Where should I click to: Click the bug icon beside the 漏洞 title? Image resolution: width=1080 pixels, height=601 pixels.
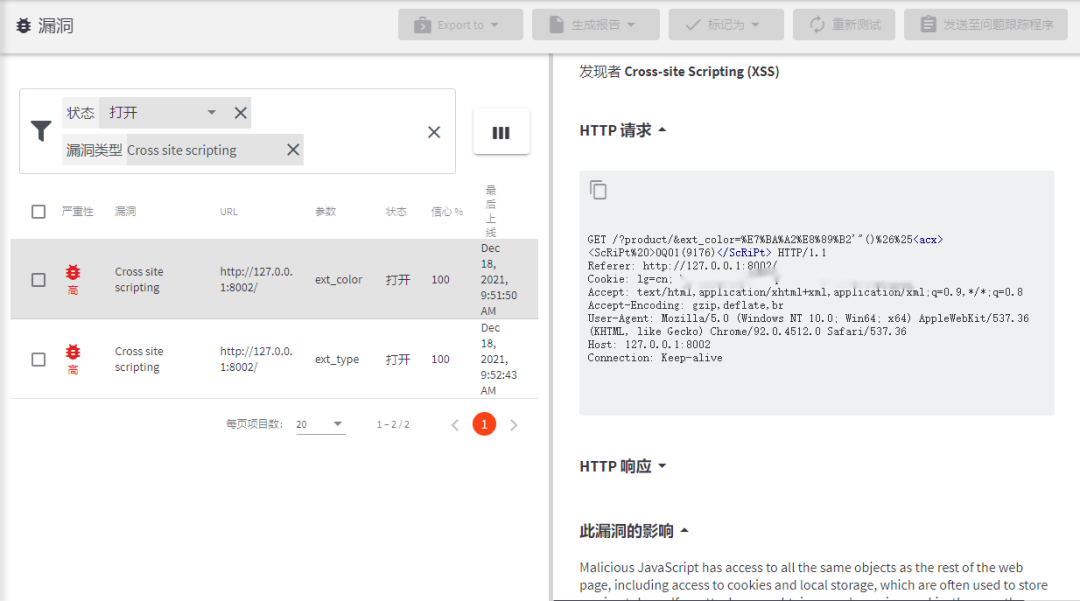pos(23,25)
